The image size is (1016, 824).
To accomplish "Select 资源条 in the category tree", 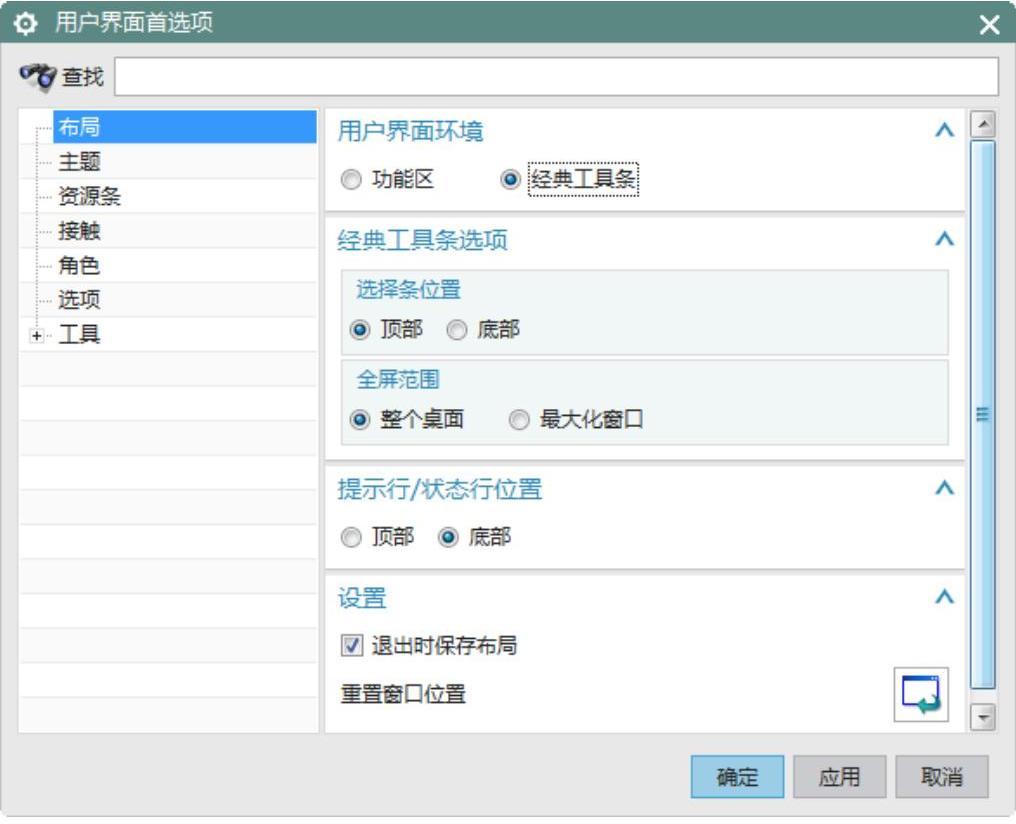I will point(89,196).
